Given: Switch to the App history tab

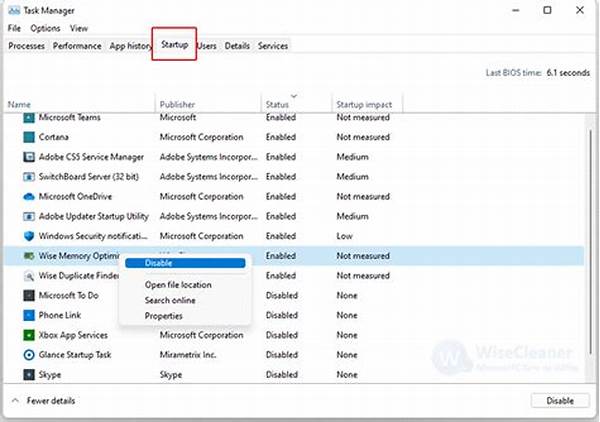Looking at the screenshot, I should point(130,46).
